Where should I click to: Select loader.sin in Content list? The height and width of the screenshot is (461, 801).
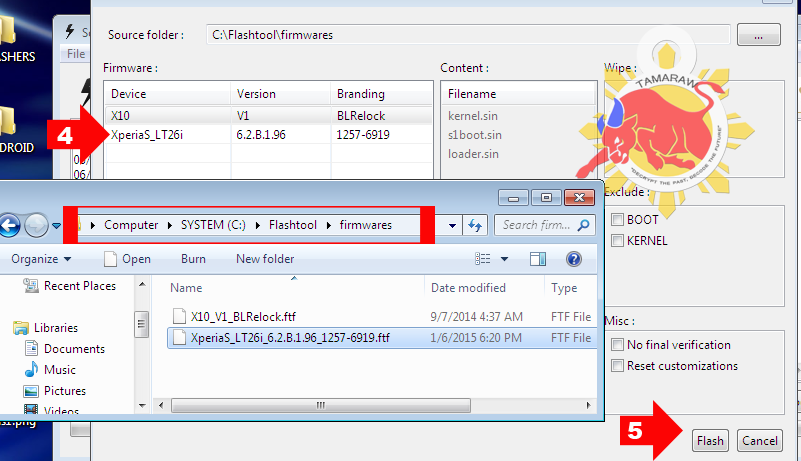pyautogui.click(x=473, y=154)
